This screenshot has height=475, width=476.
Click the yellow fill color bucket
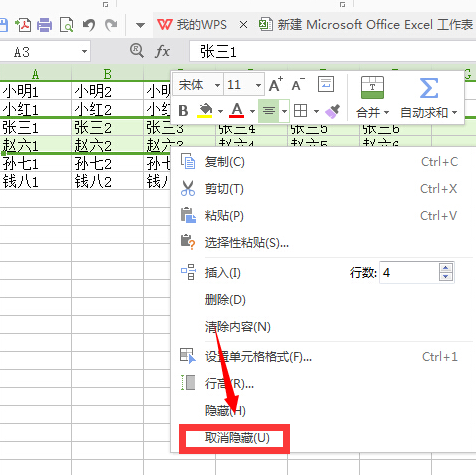tap(205, 111)
